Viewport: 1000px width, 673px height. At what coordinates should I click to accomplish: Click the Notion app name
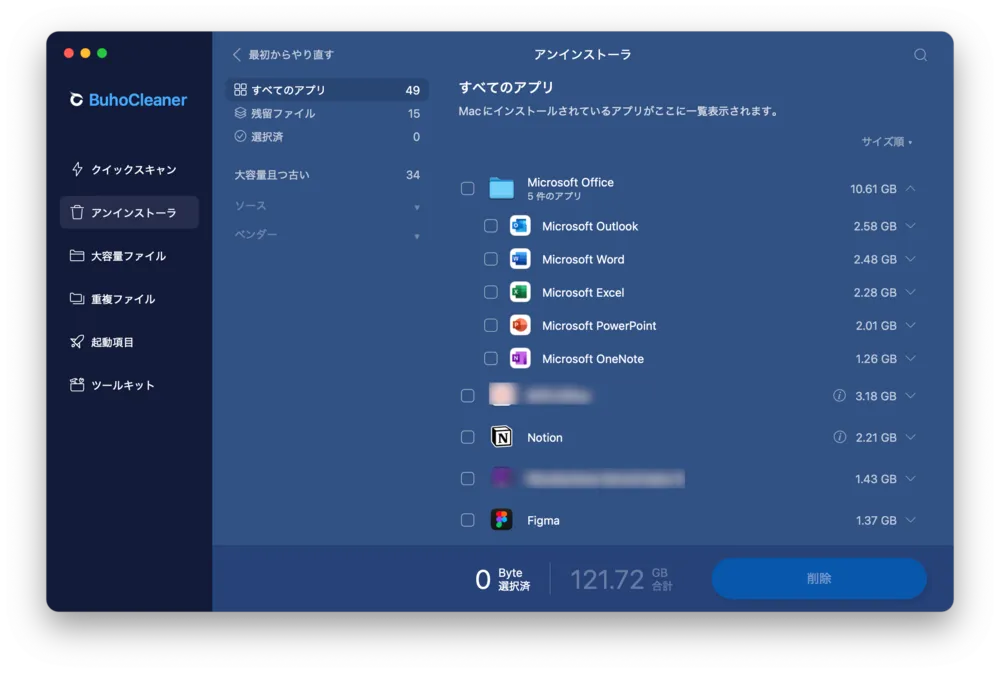point(545,438)
